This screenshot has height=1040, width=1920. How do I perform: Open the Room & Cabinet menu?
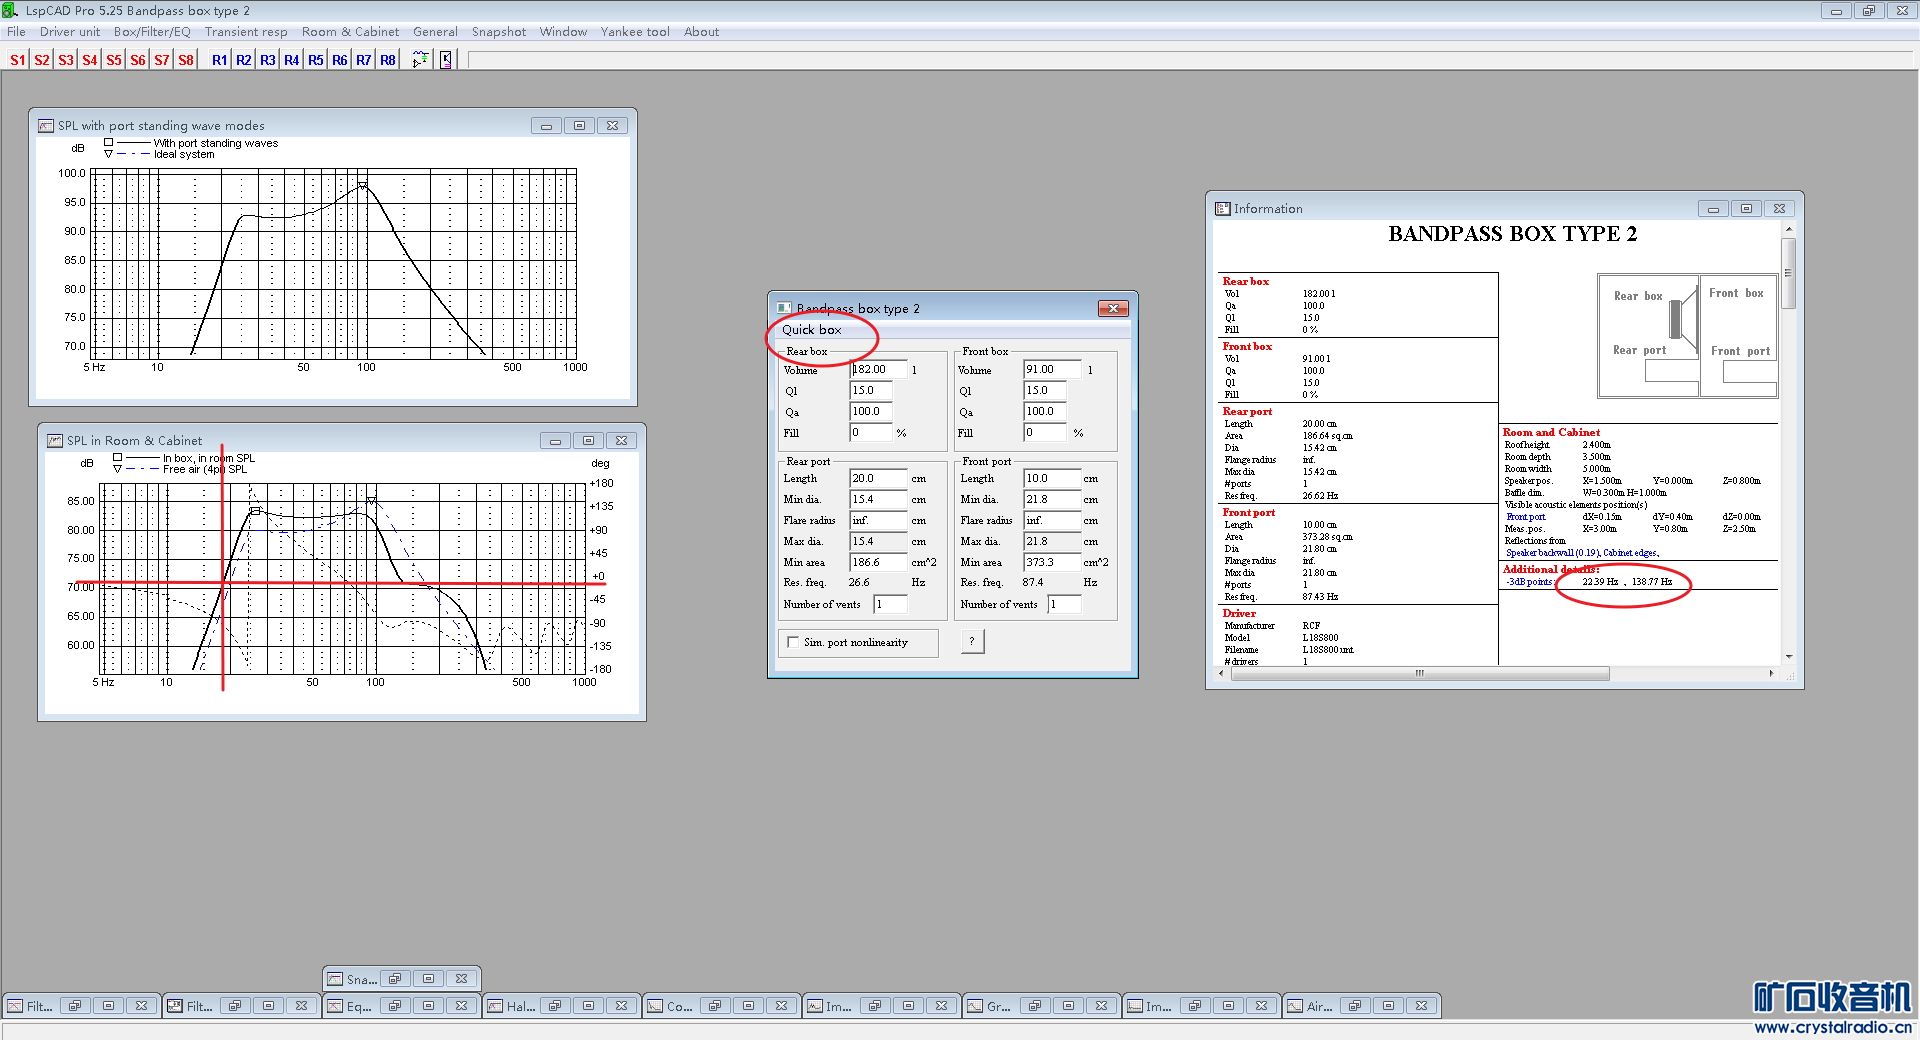point(350,32)
